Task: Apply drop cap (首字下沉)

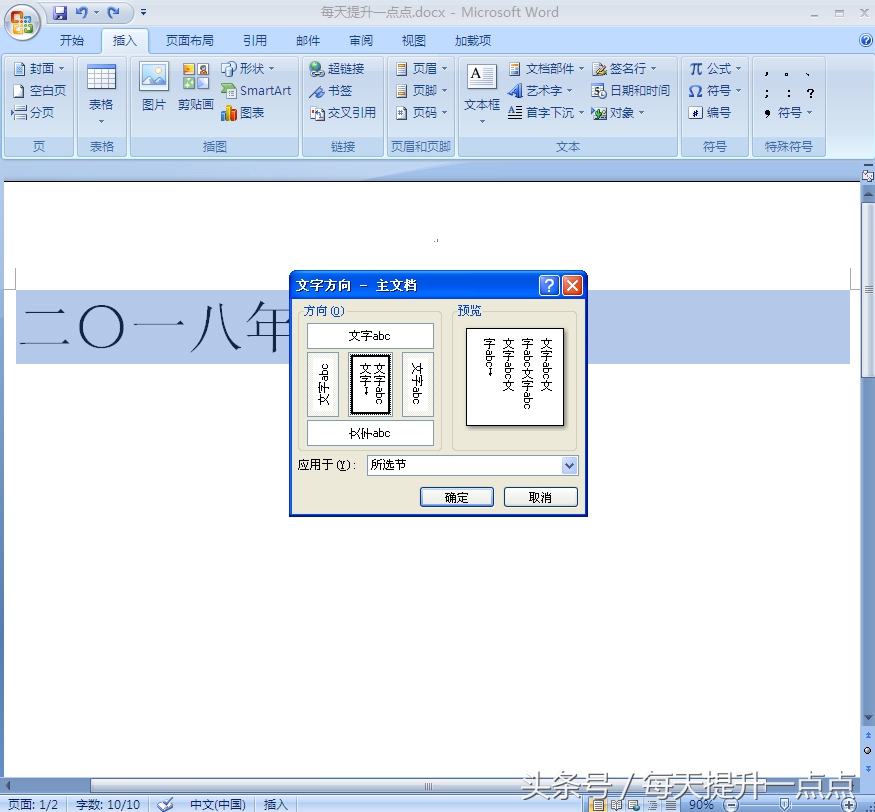Action: 546,113
